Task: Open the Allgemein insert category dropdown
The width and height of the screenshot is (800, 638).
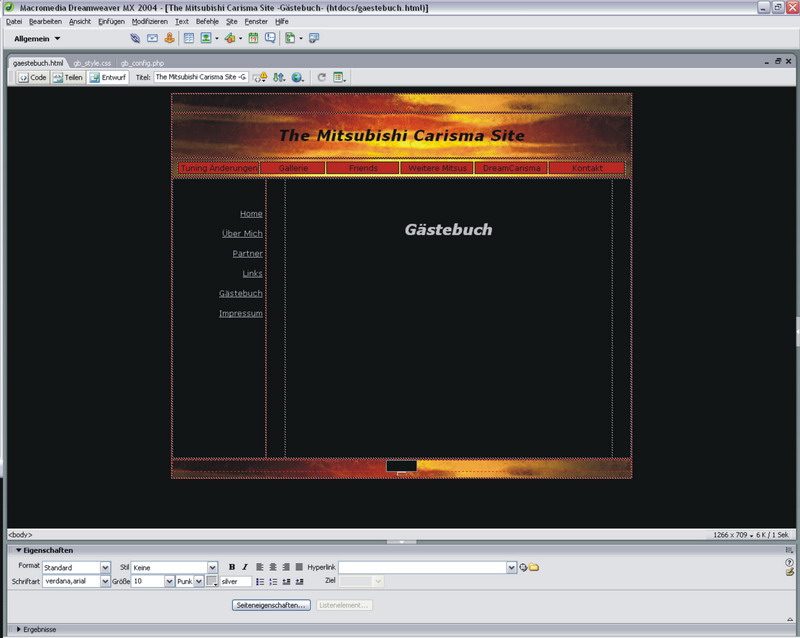Action: pyautogui.click(x=37, y=39)
